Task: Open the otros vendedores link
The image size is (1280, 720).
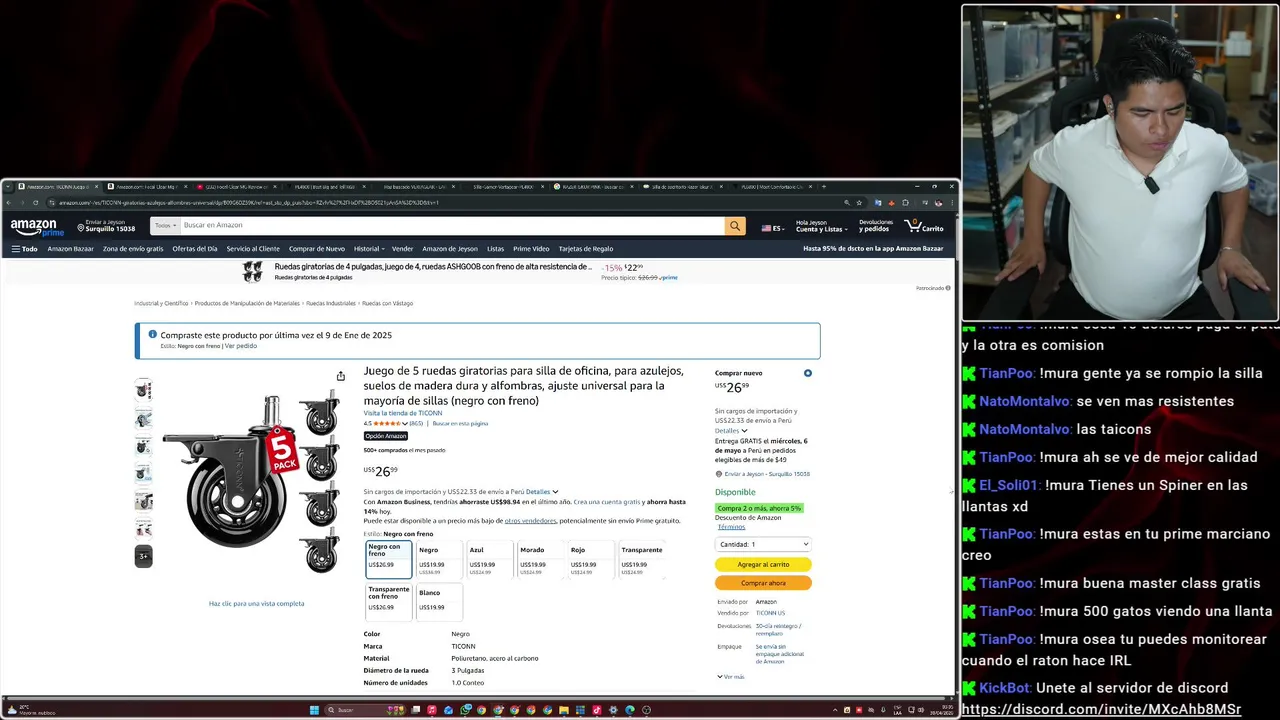Action: point(530,520)
